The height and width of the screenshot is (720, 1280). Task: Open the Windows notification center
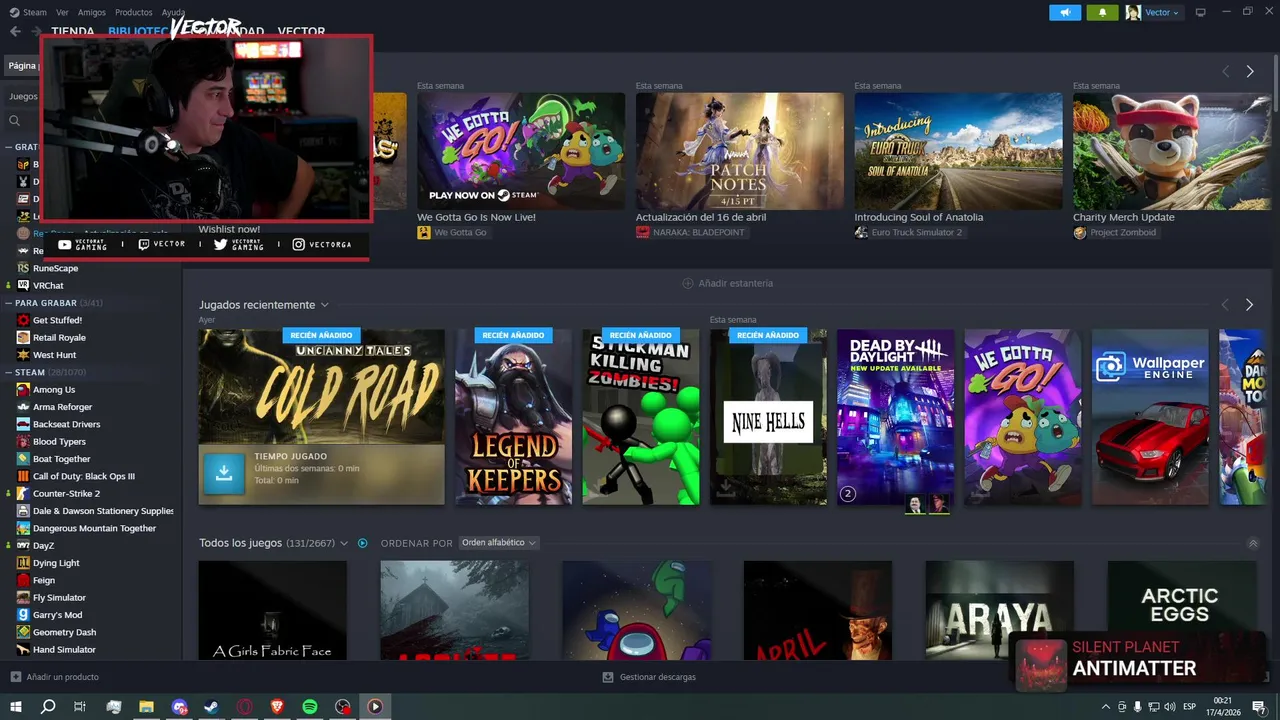click(x=1259, y=707)
